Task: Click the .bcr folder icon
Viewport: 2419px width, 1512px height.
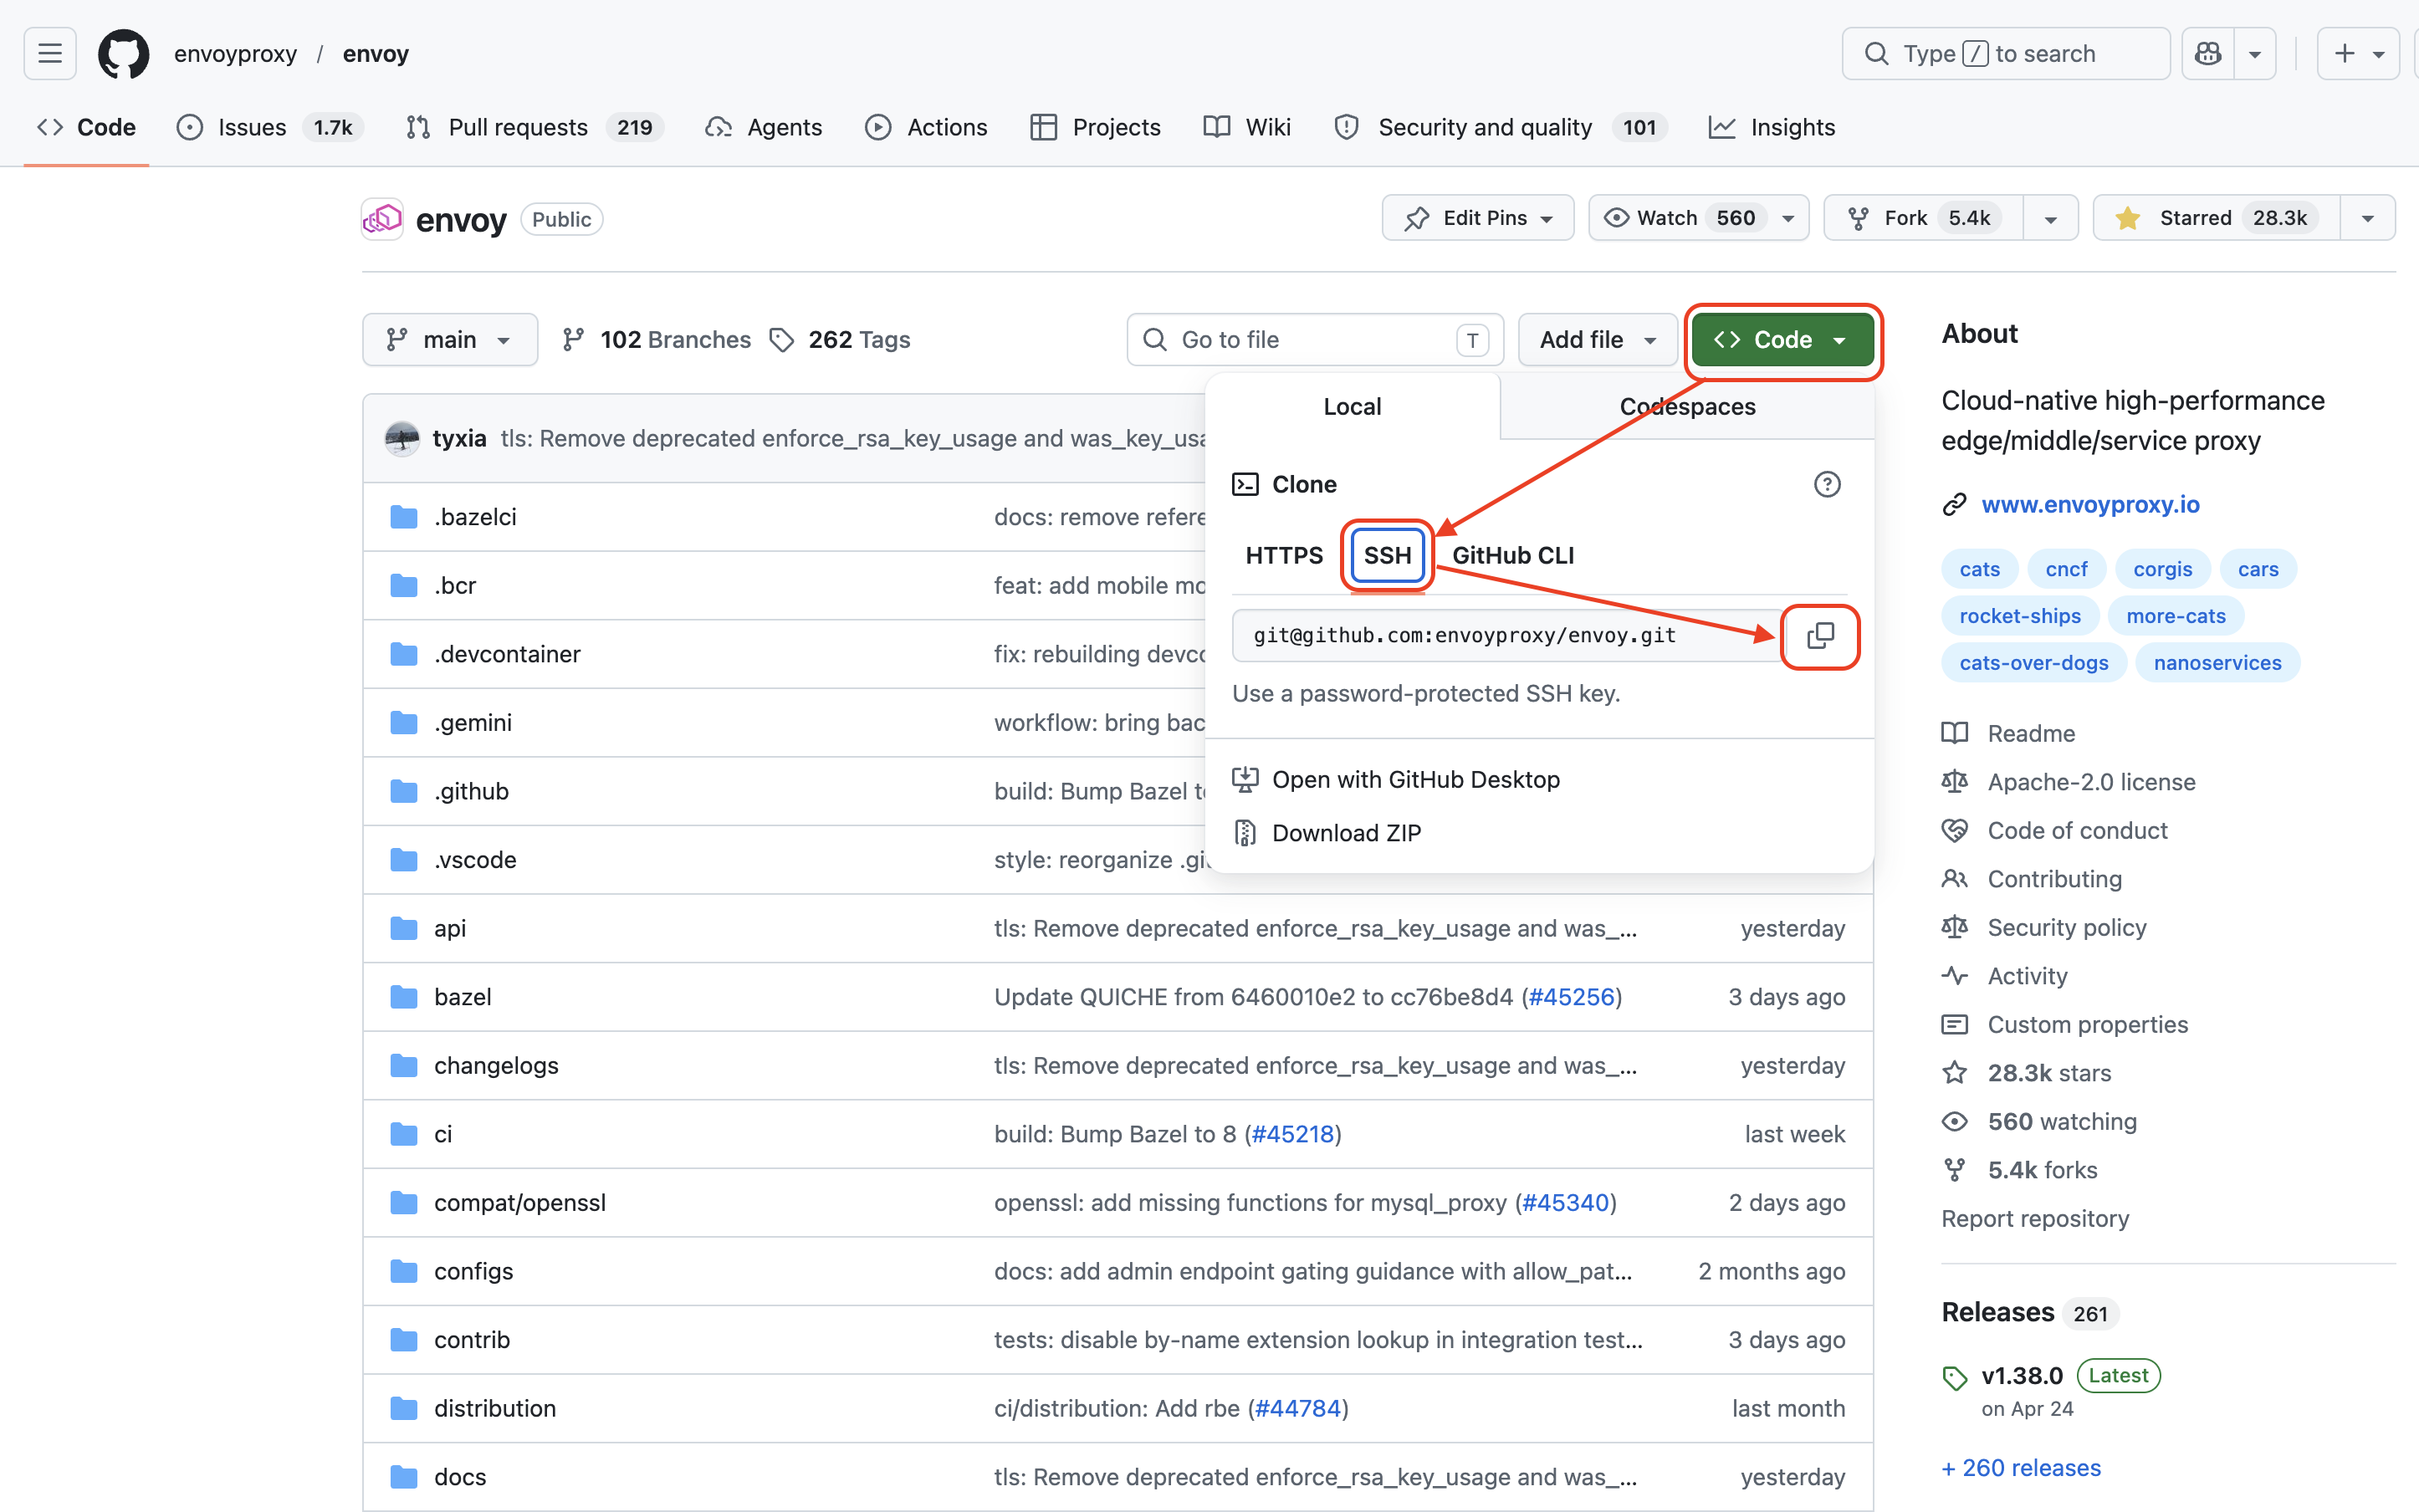Action: click(404, 585)
